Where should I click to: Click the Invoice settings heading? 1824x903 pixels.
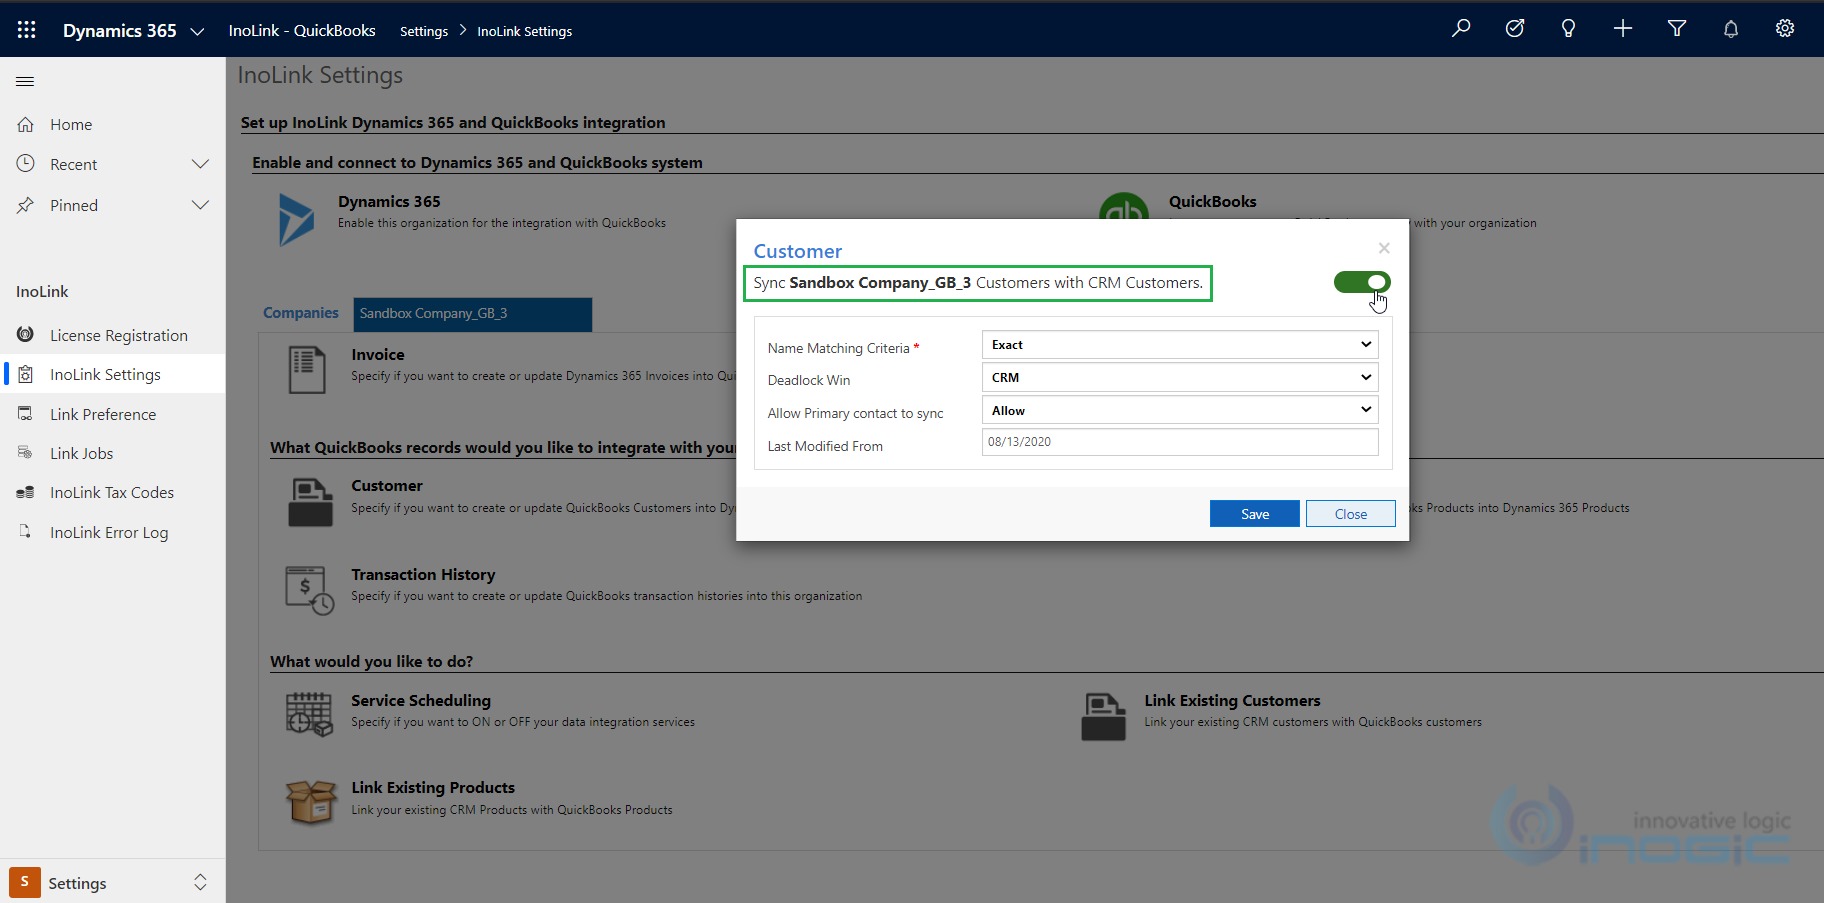pyautogui.click(x=378, y=354)
